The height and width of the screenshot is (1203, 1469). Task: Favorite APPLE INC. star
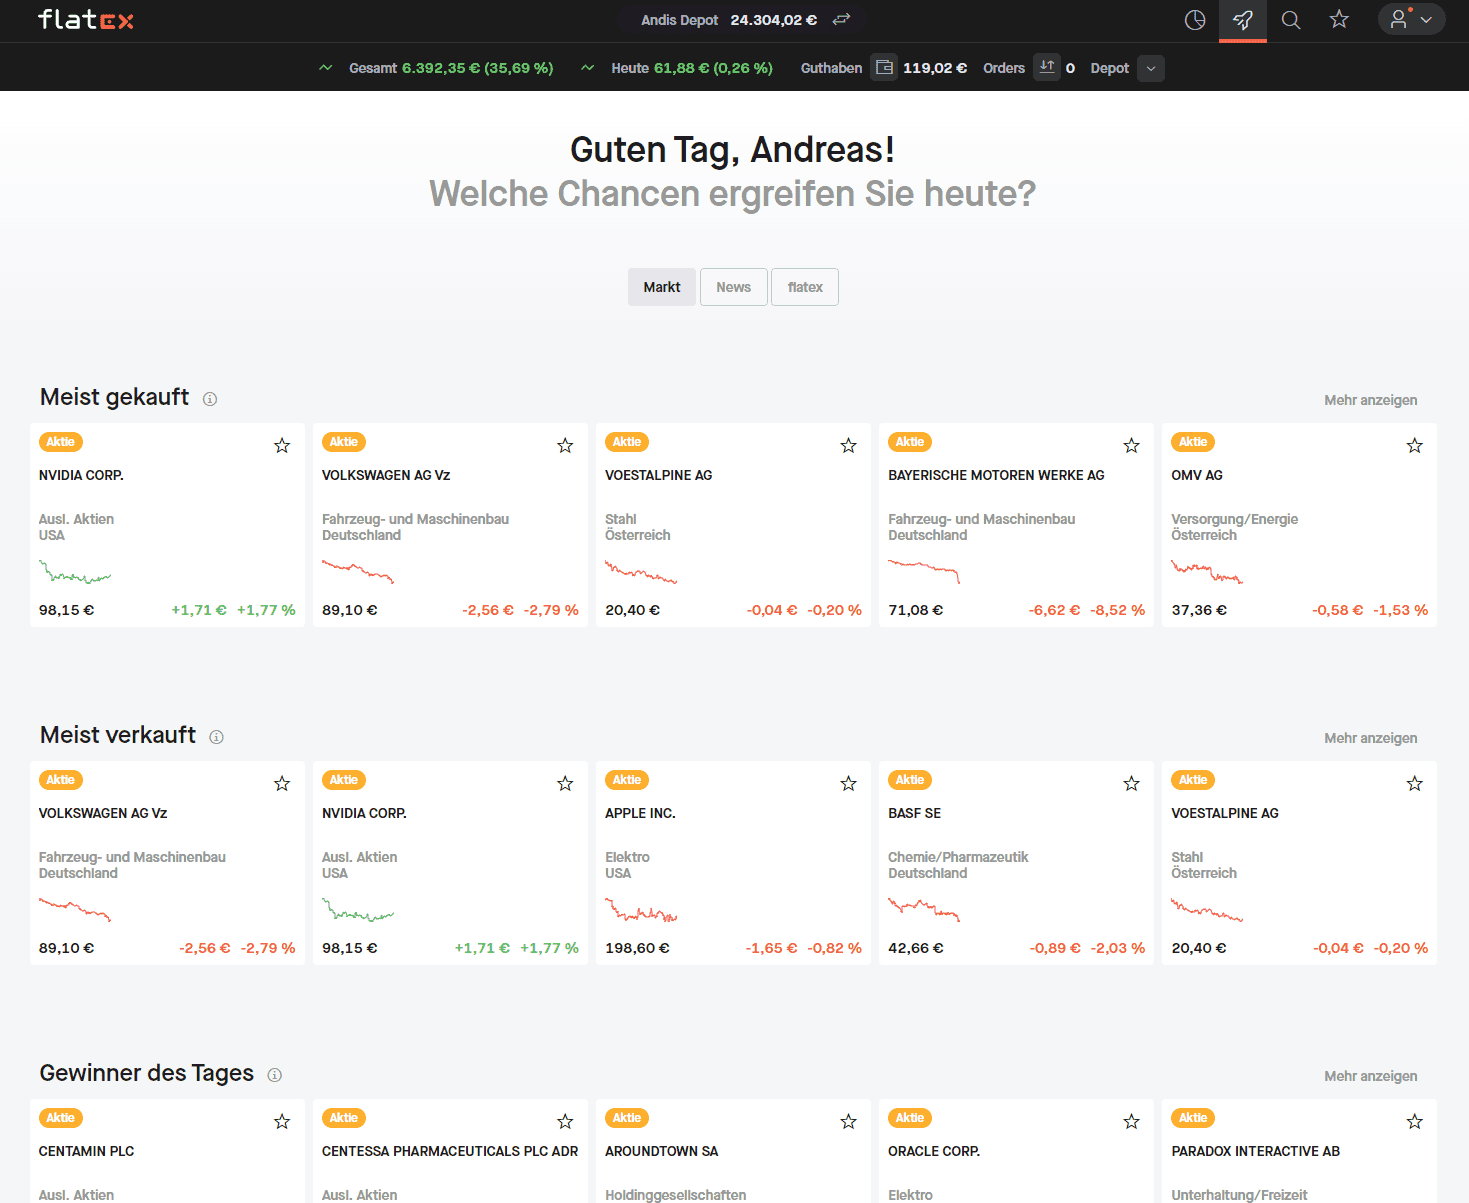(848, 784)
